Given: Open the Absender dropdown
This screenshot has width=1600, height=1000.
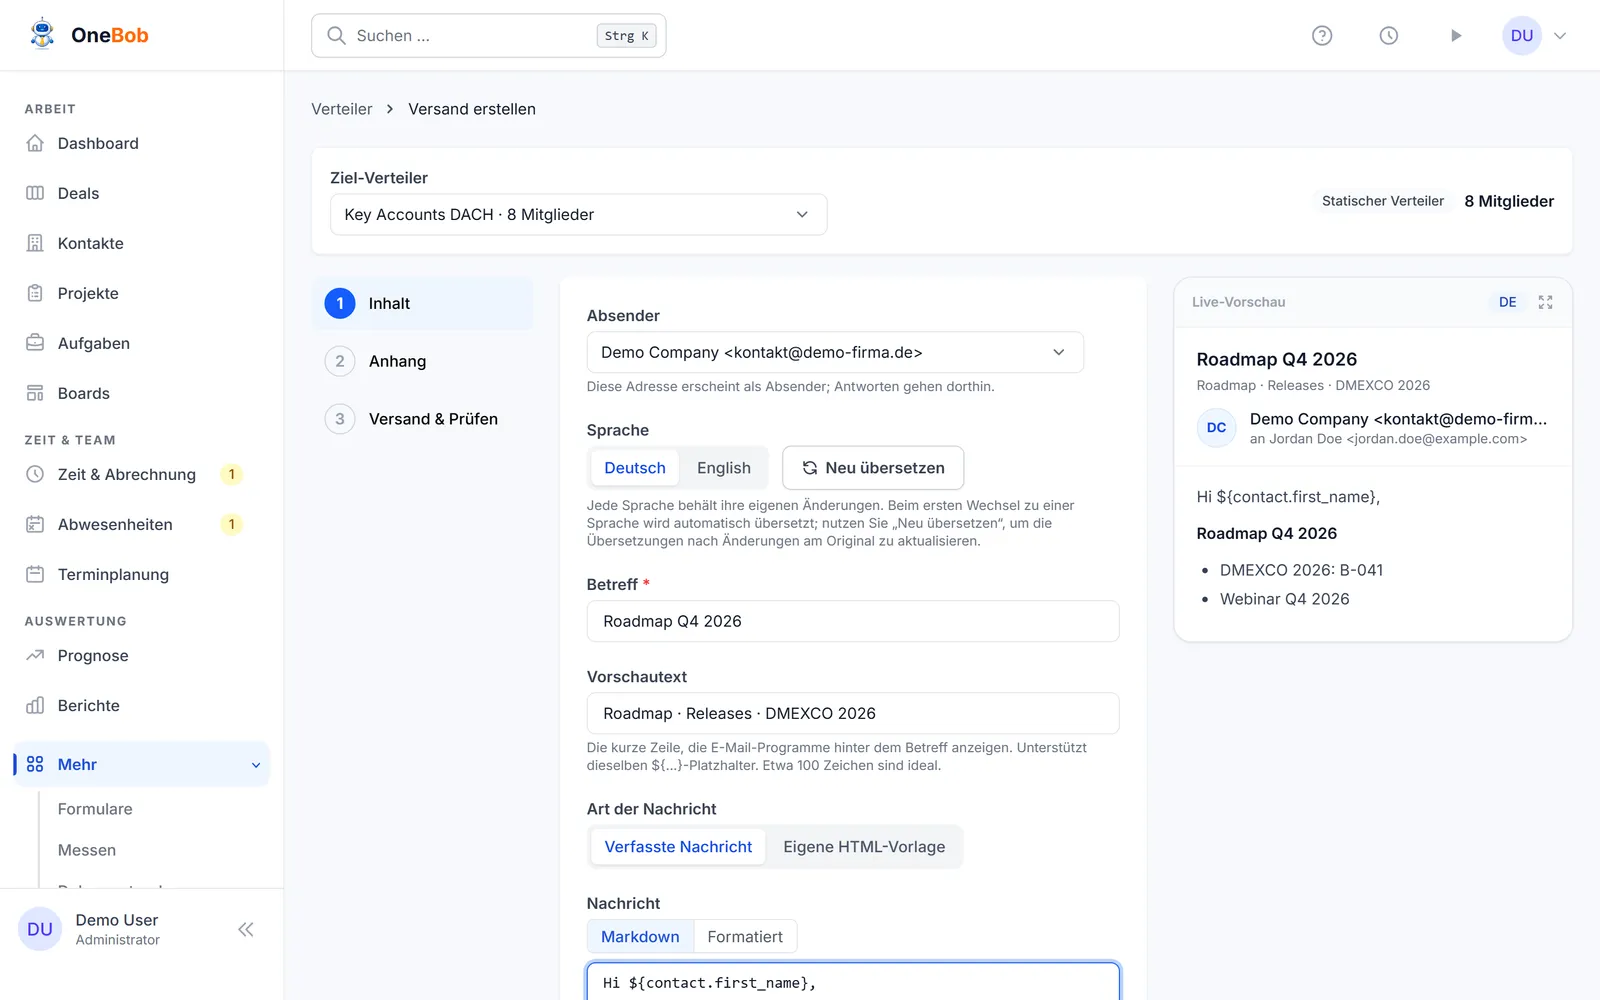Looking at the screenshot, I should tap(835, 352).
